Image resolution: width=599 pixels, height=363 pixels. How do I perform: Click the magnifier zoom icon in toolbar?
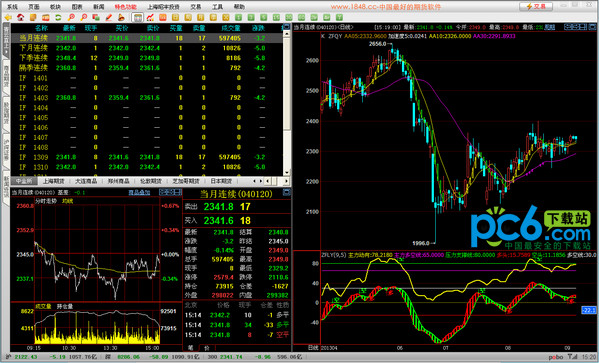tap(71, 17)
